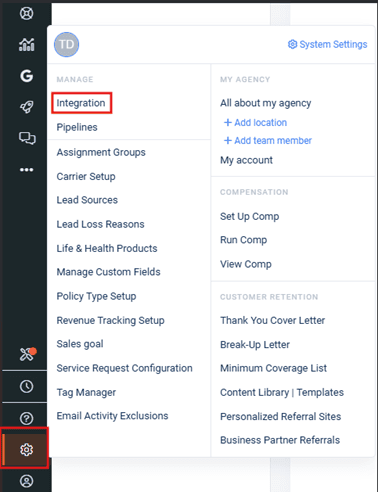Open the analytics chart icon
378x492 pixels.
click(26, 44)
